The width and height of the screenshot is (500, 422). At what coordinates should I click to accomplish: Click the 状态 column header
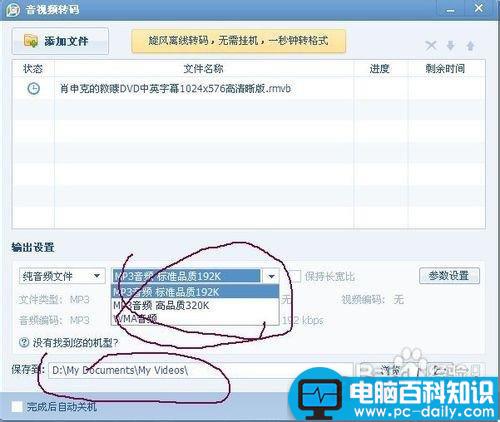33,69
